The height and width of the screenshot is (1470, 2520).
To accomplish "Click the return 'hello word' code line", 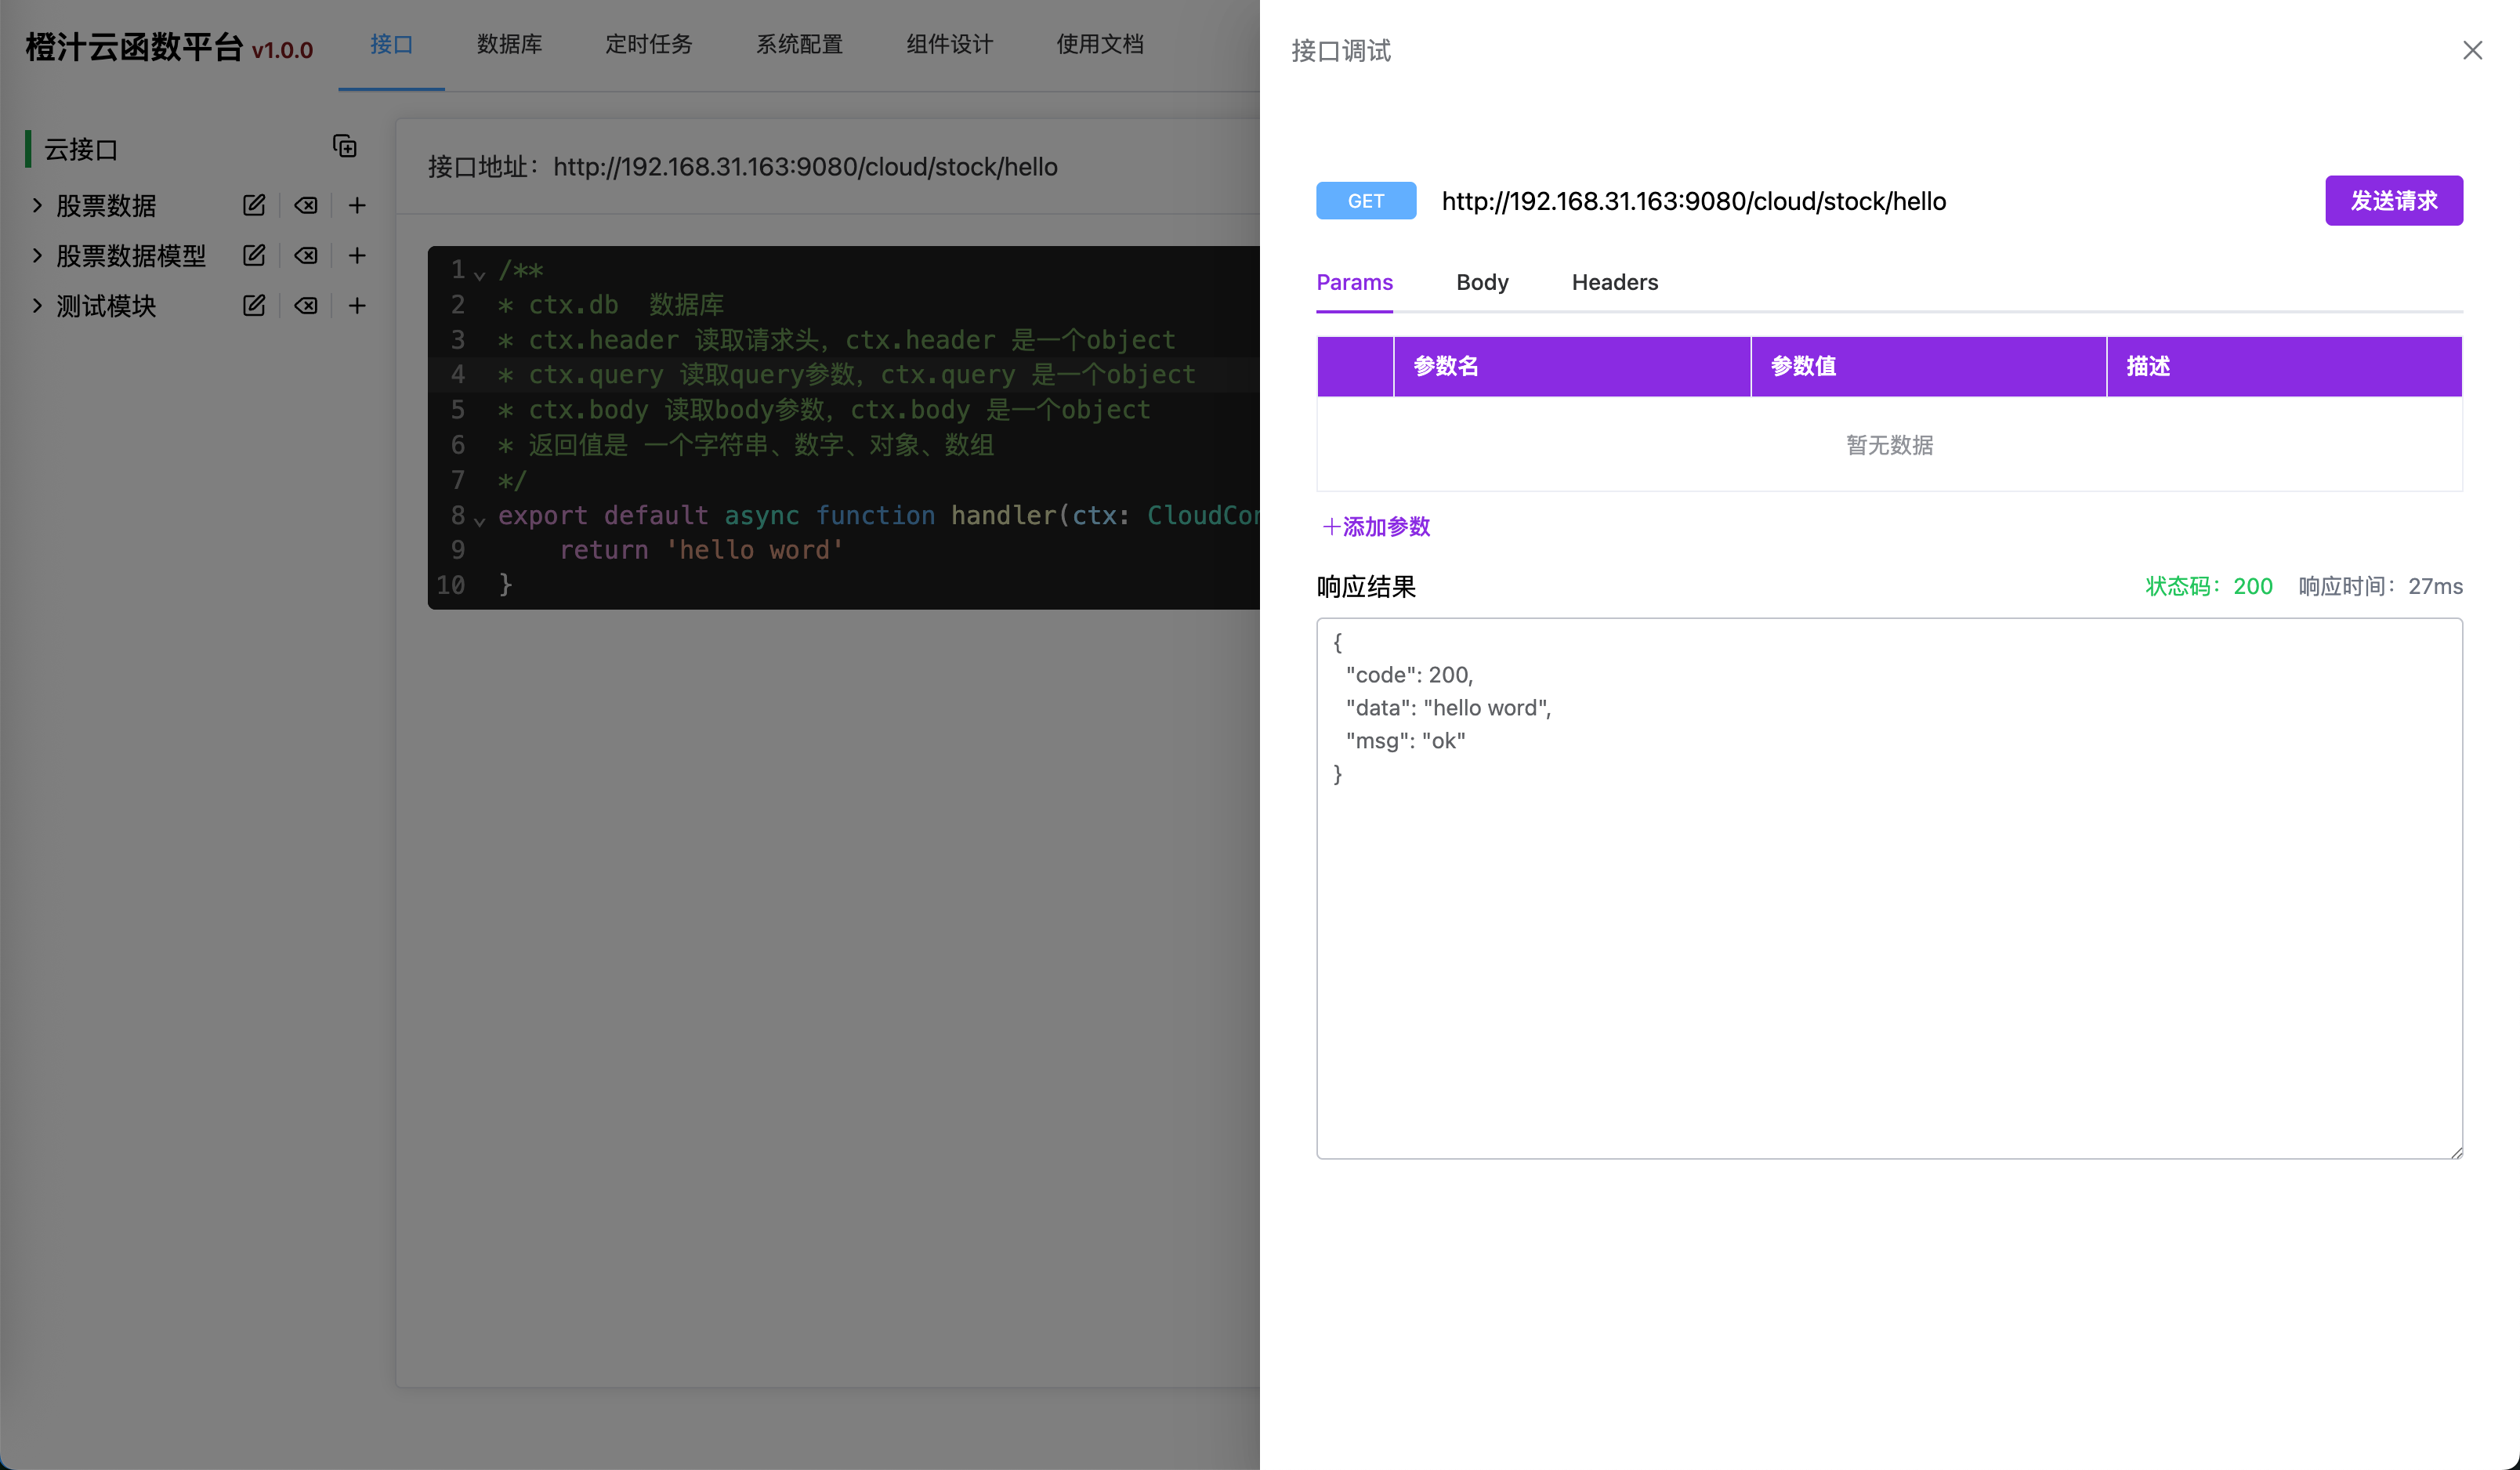I will click(701, 549).
